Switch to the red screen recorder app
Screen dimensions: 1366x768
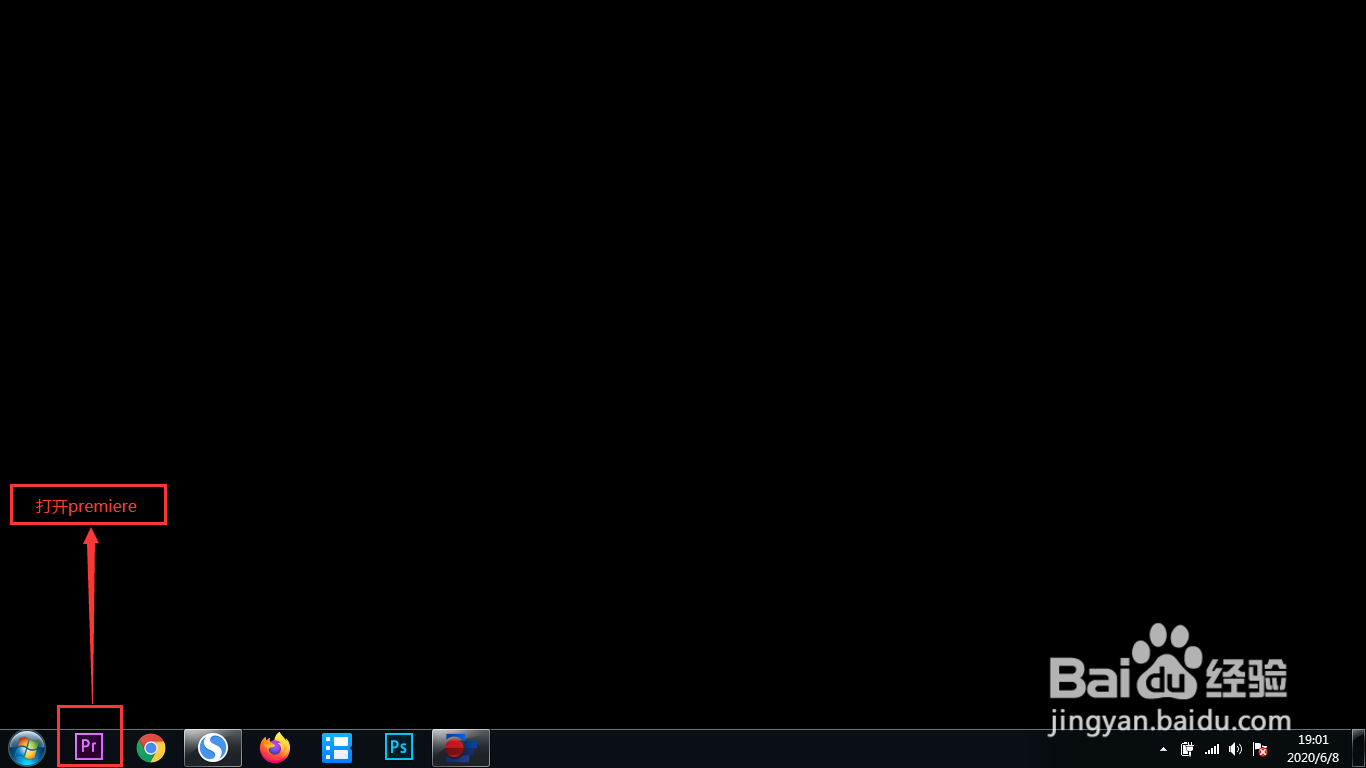(x=461, y=748)
